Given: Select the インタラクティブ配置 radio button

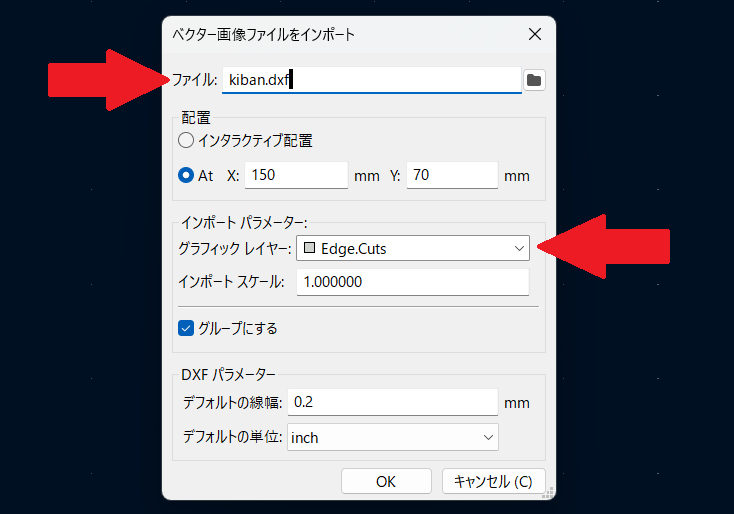Looking at the screenshot, I should tap(186, 140).
